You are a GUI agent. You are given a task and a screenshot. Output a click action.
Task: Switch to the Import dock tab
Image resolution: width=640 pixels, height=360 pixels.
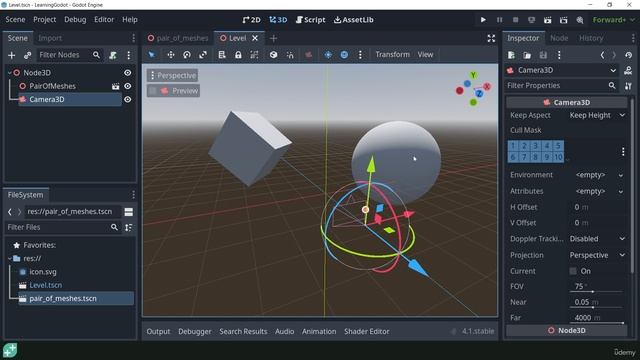click(x=50, y=38)
